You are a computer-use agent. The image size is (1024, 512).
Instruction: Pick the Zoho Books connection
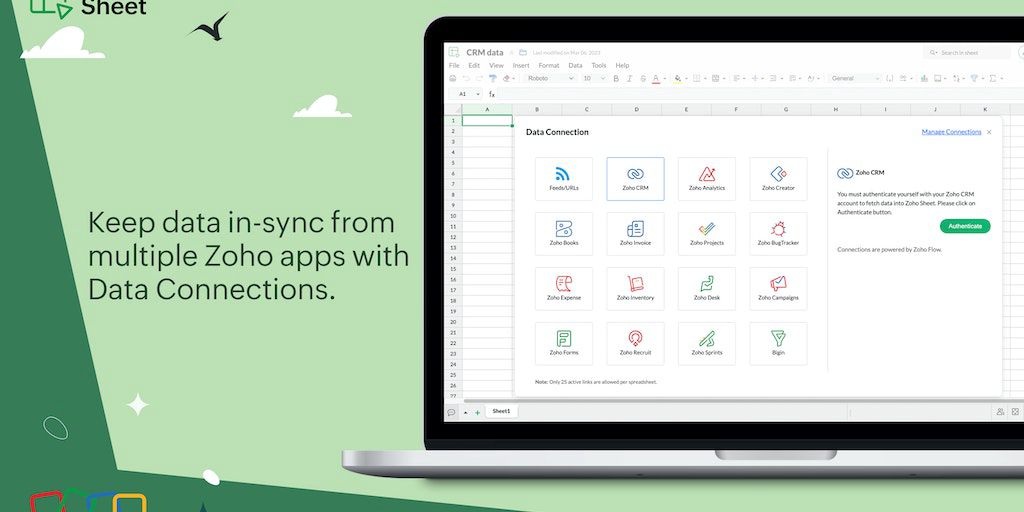563,233
